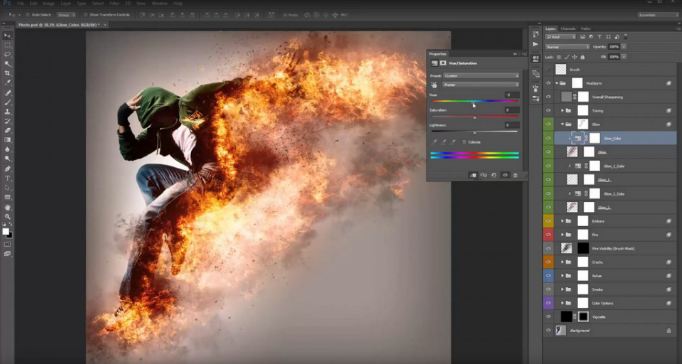
Task: Toggle Show Transform Controls checkbox
Action: tap(85, 15)
